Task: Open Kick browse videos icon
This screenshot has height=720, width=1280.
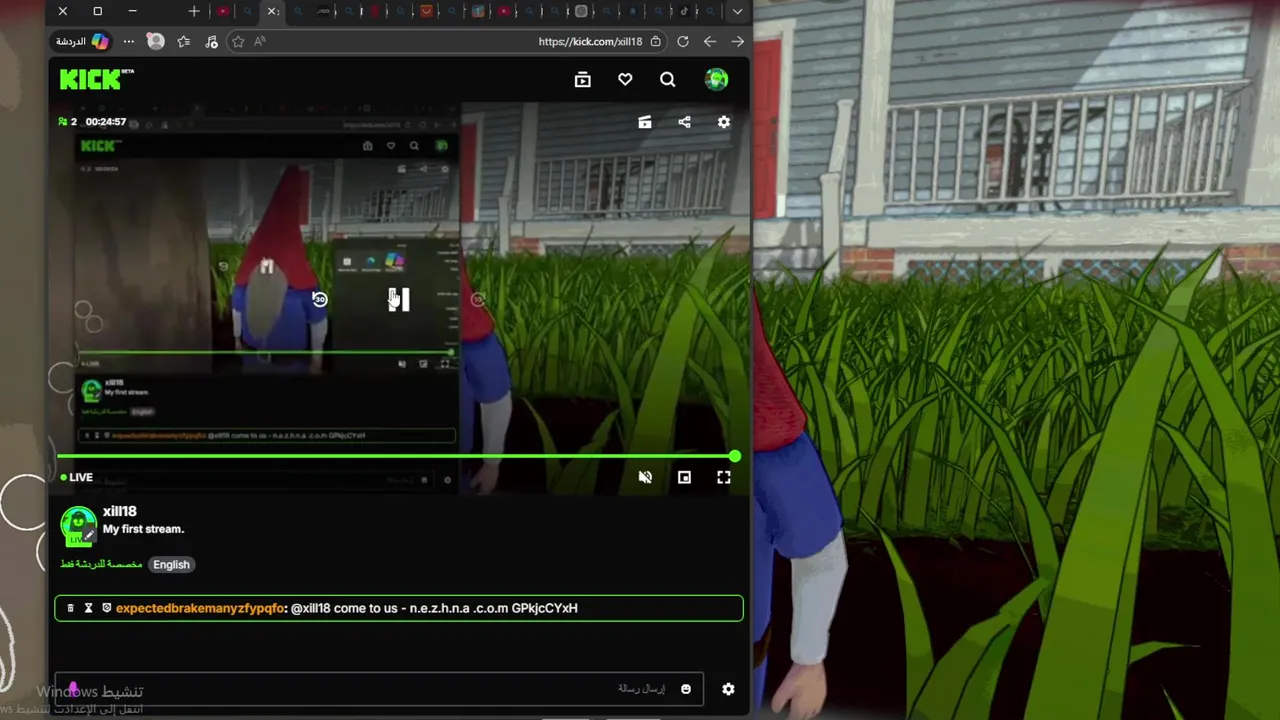Action: point(583,80)
